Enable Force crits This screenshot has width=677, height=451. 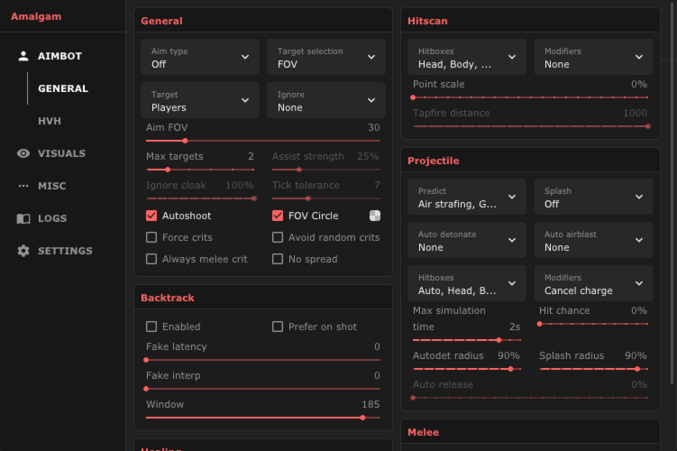click(152, 237)
